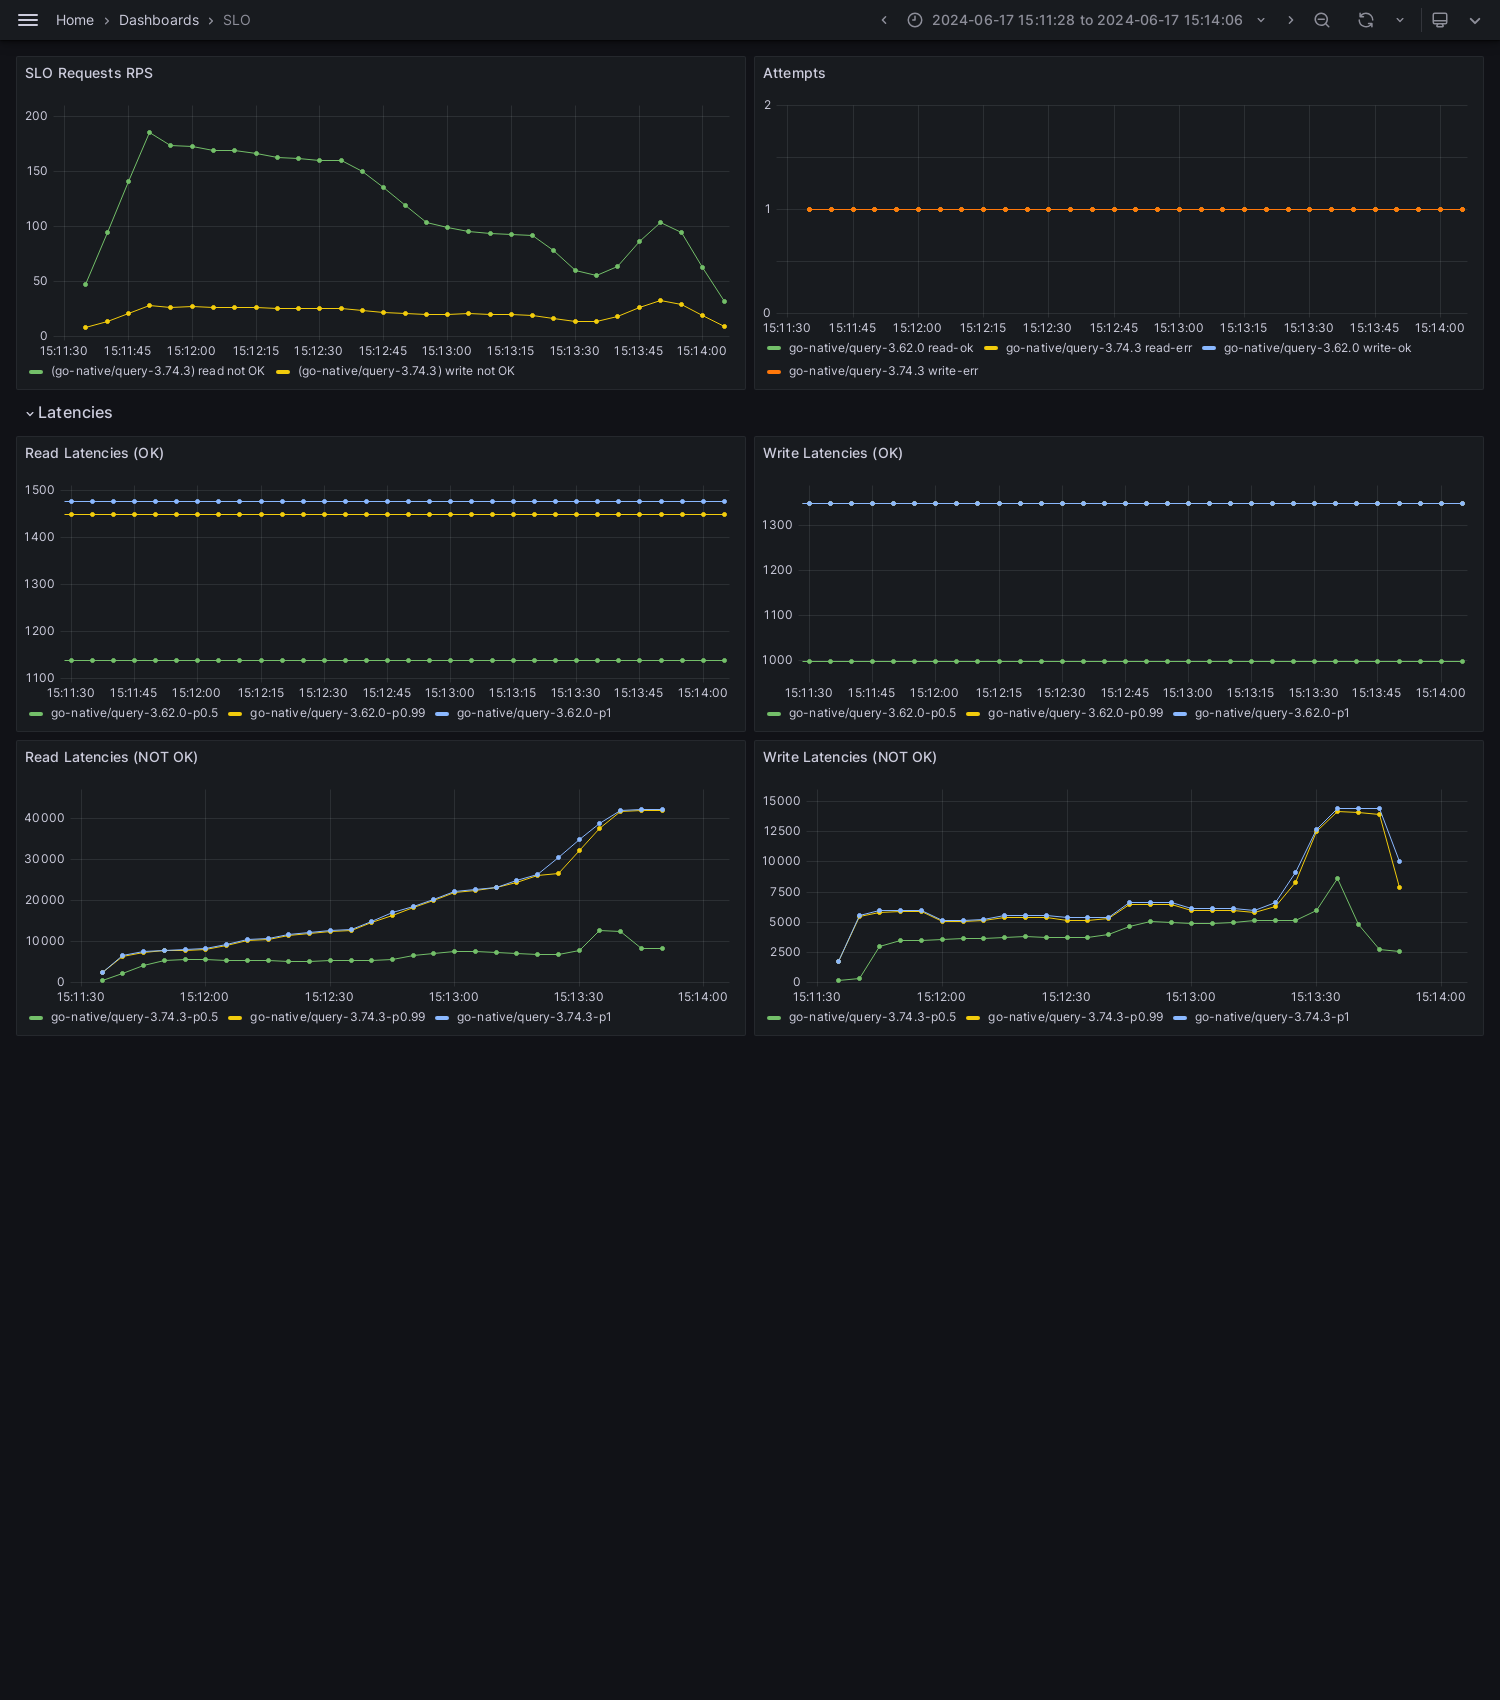The image size is (1500, 1700).
Task: Collapse the Latencies row
Action: pyautogui.click(x=68, y=413)
